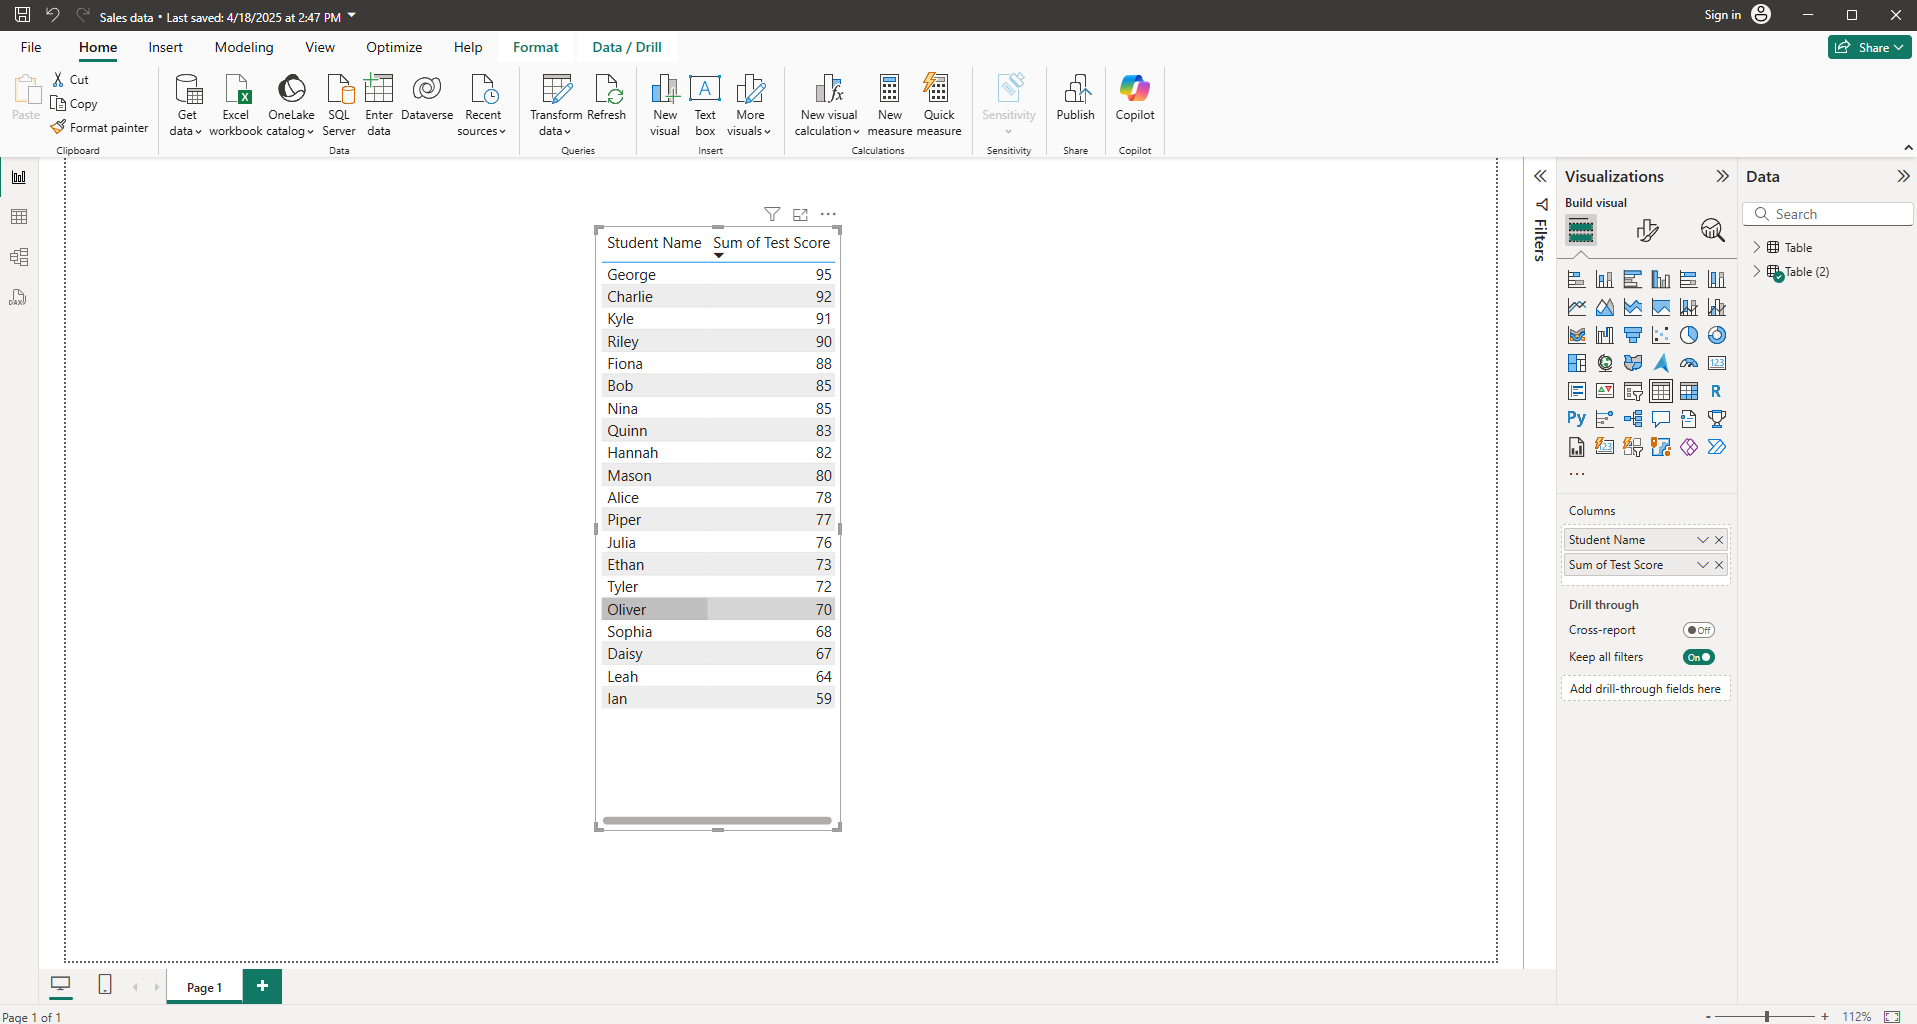
Task: Expand the Table (2) data node
Action: [1757, 272]
